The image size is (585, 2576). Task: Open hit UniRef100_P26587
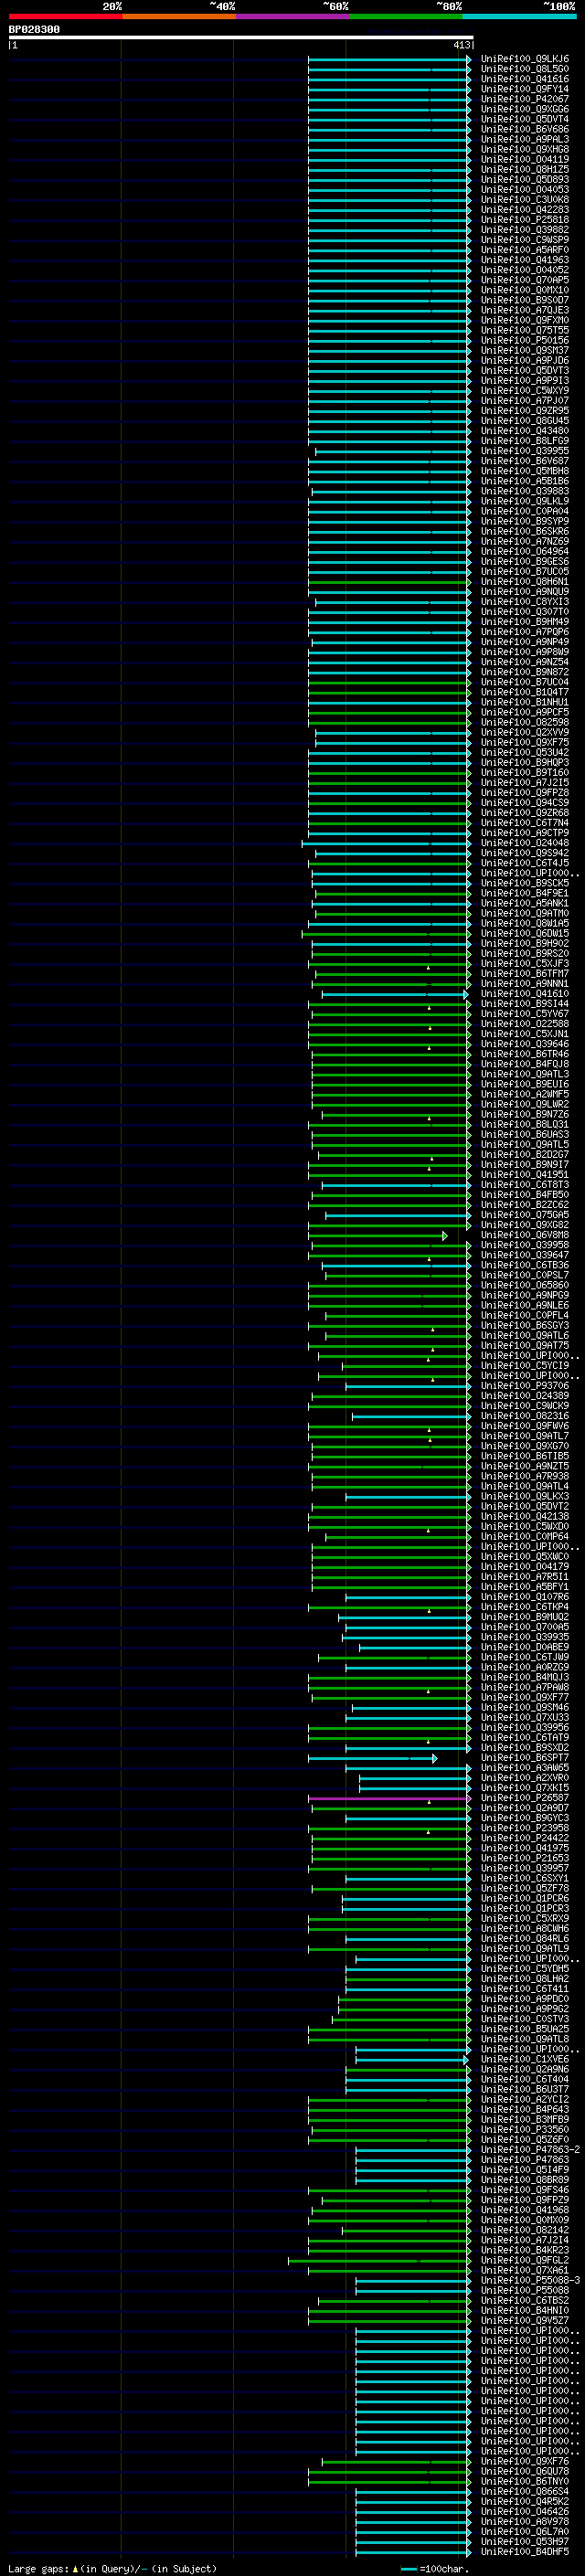(x=524, y=1798)
